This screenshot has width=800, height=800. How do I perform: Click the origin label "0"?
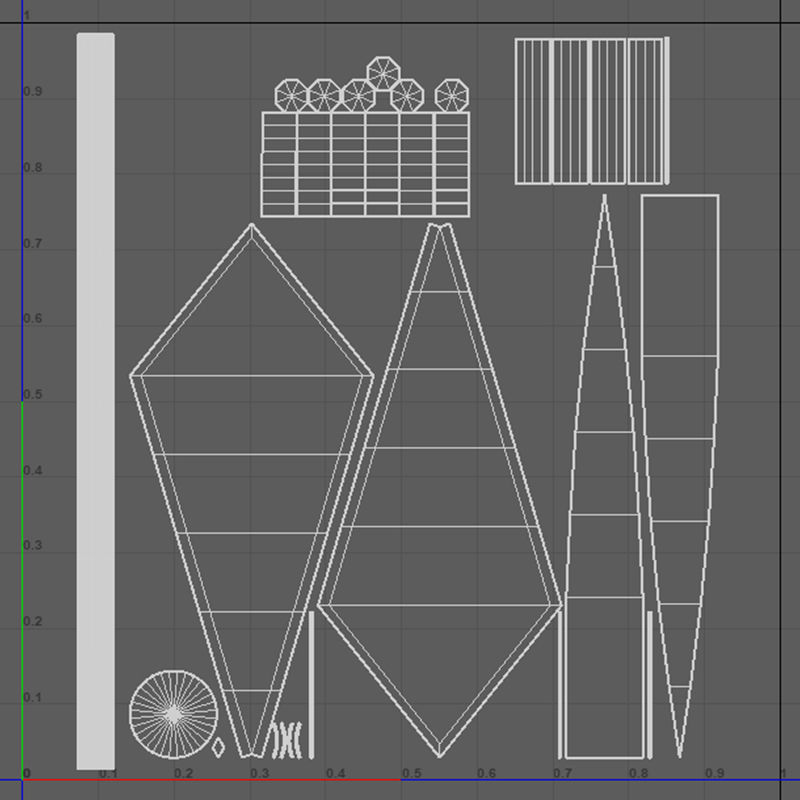27,773
